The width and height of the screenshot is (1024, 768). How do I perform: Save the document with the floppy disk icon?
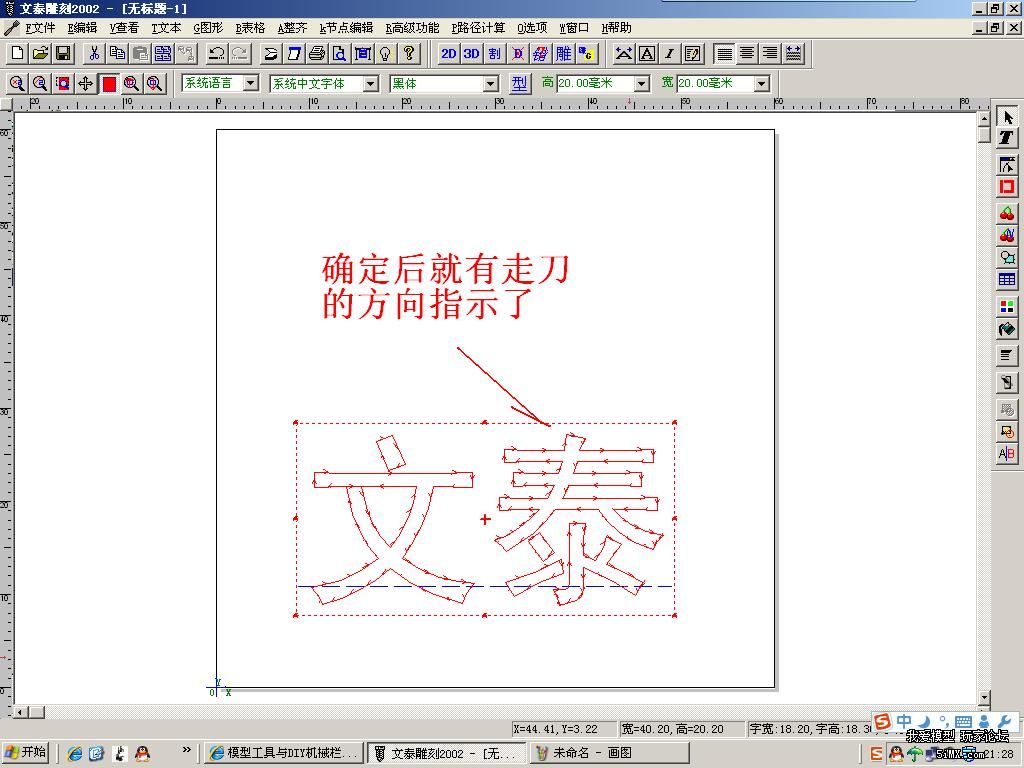tap(63, 54)
